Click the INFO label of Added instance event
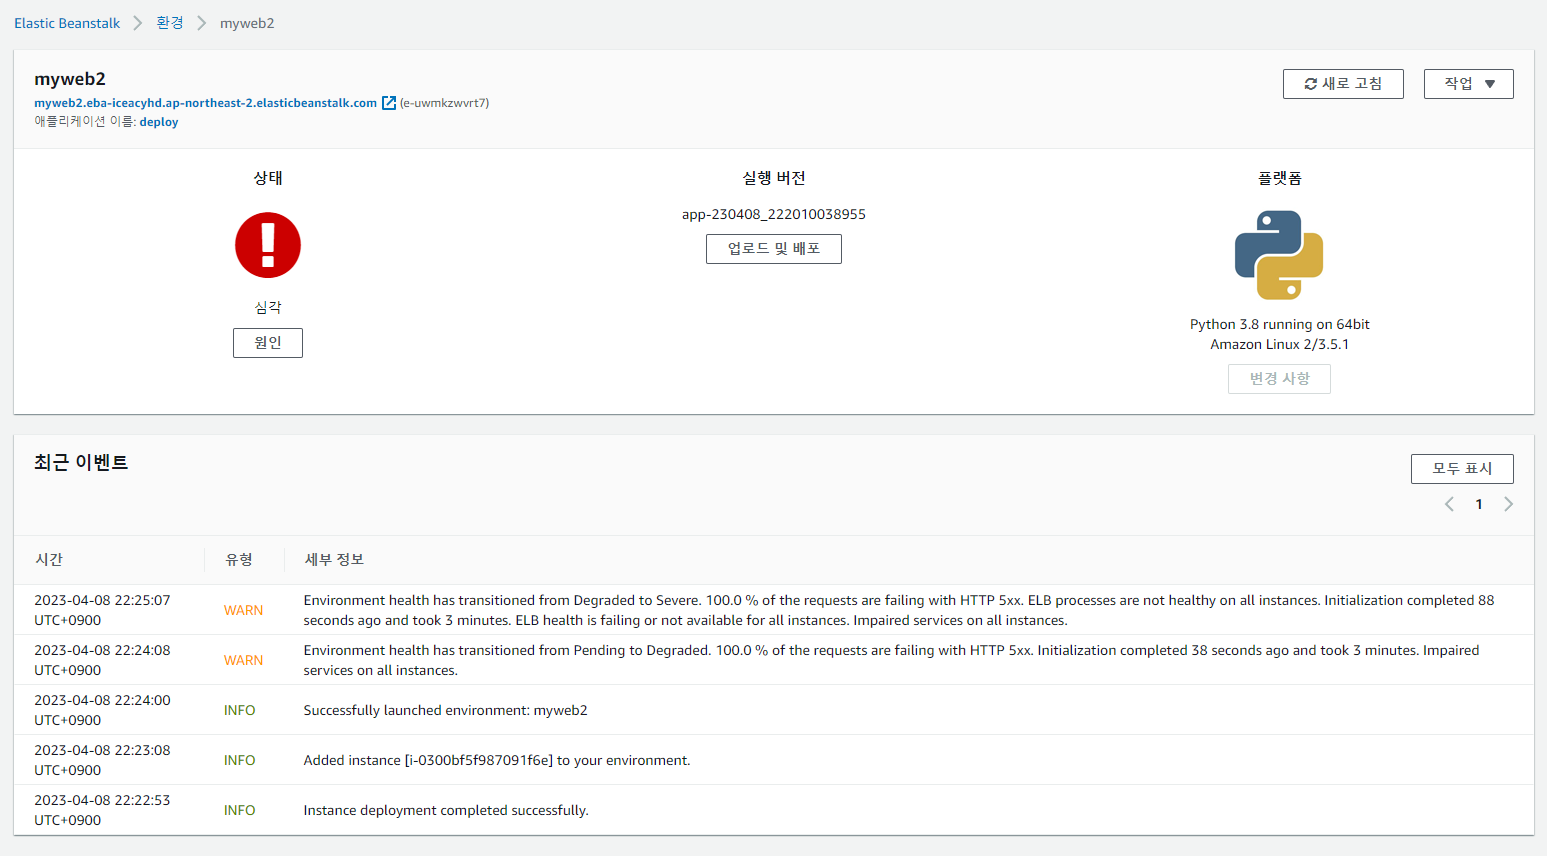 239,760
